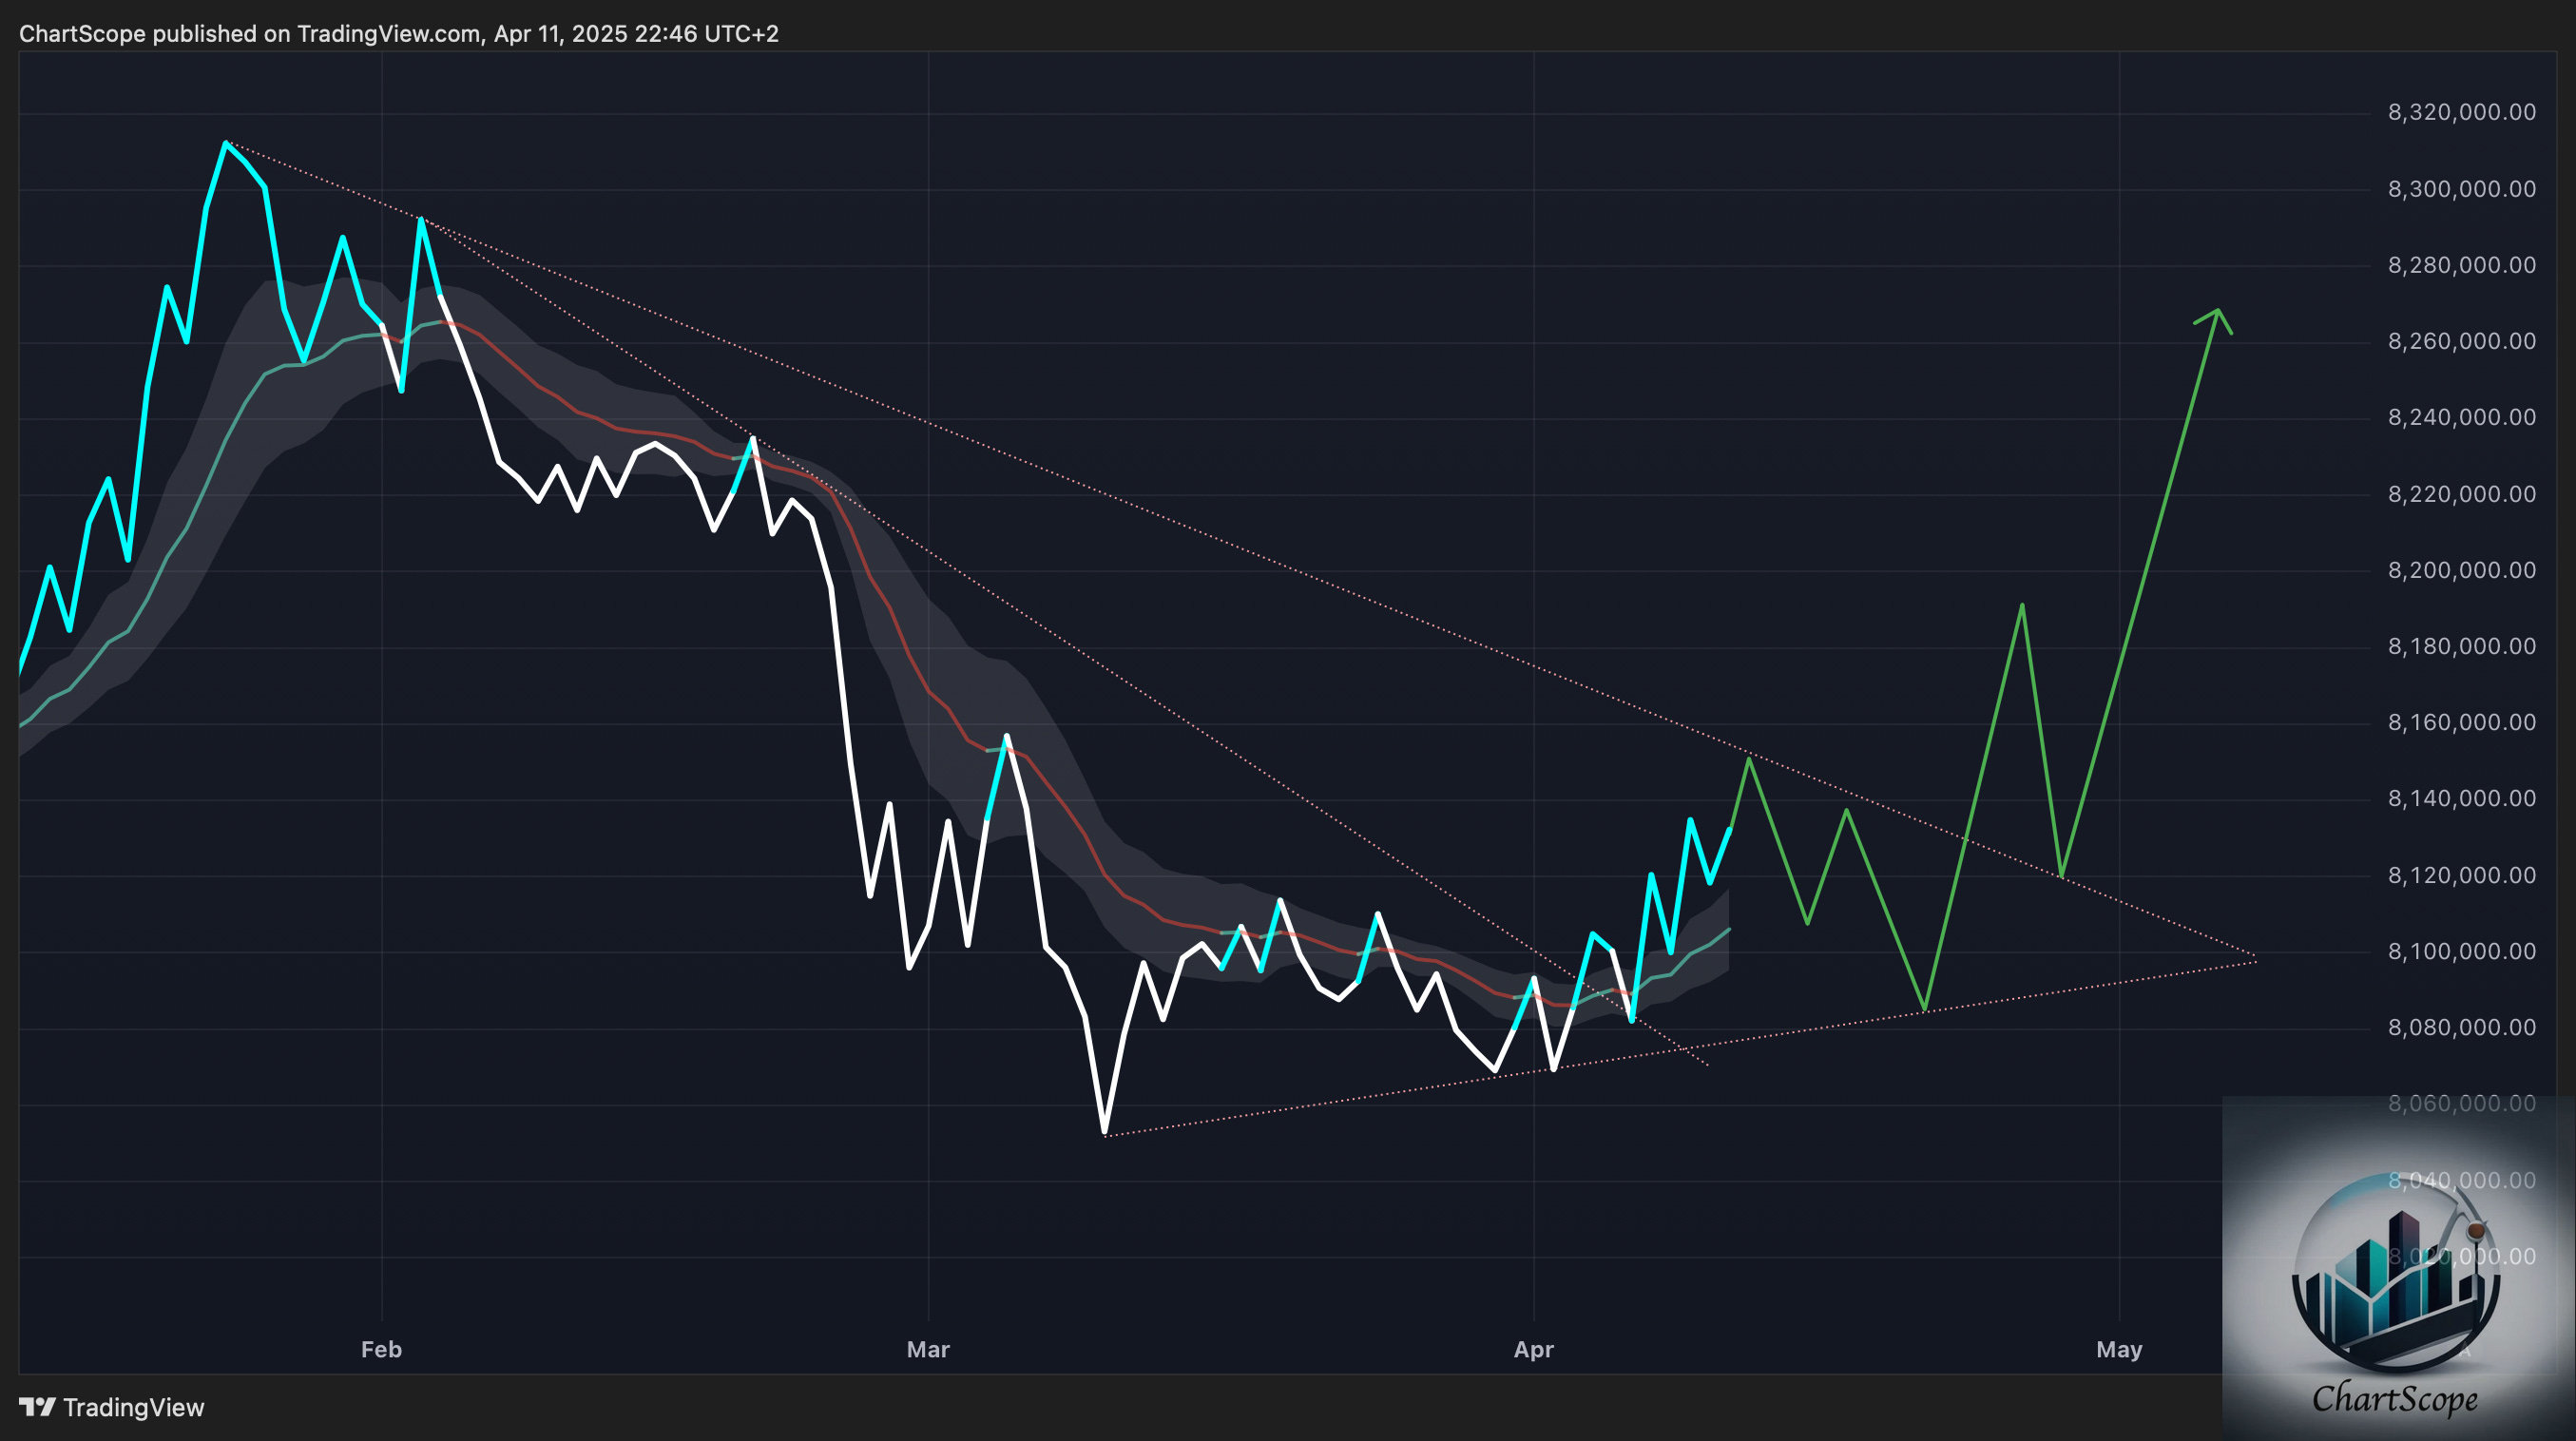Click the highest cyan price peak in January
Viewport: 2576px width, 1441px height.
(226, 143)
